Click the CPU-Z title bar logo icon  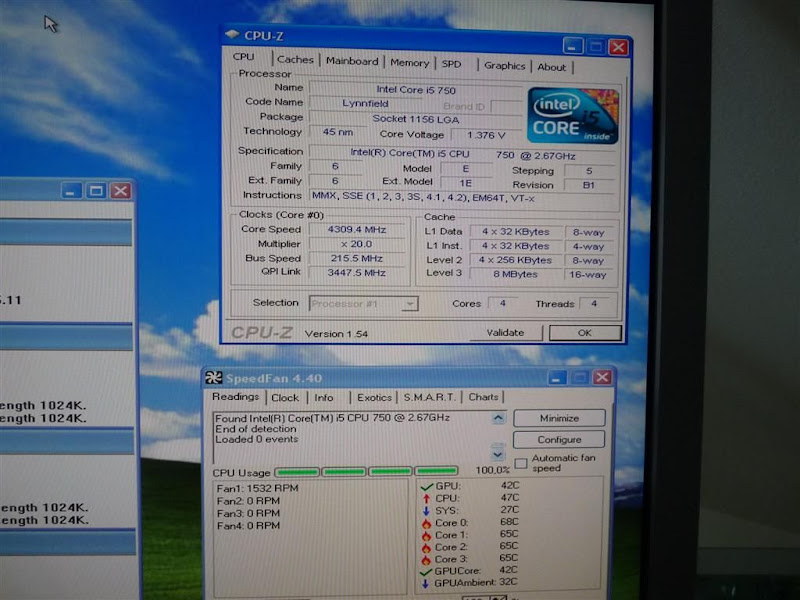pos(232,34)
